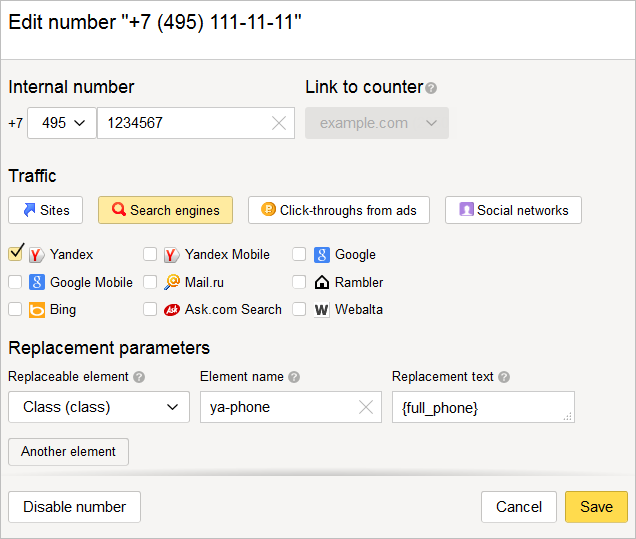The height and width of the screenshot is (539, 636).
Task: Open the Class (class) replaceable element dropdown
Action: pyautogui.click(x=99, y=407)
